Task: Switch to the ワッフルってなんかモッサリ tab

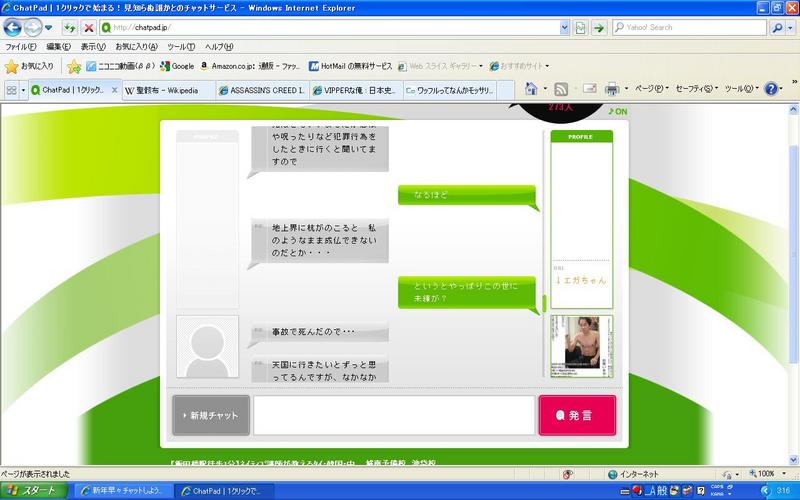Action: click(449, 91)
